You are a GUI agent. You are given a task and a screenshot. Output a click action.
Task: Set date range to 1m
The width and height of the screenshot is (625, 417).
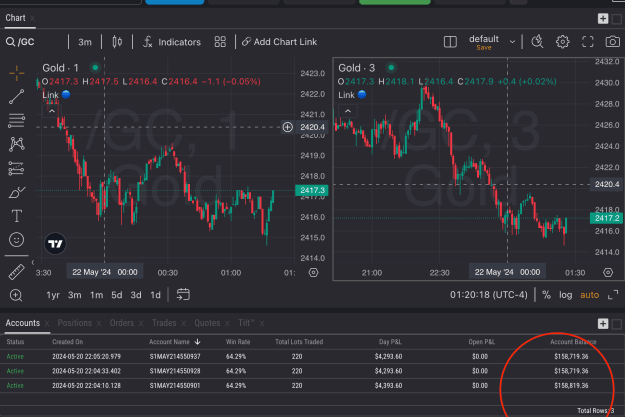click(x=96, y=295)
